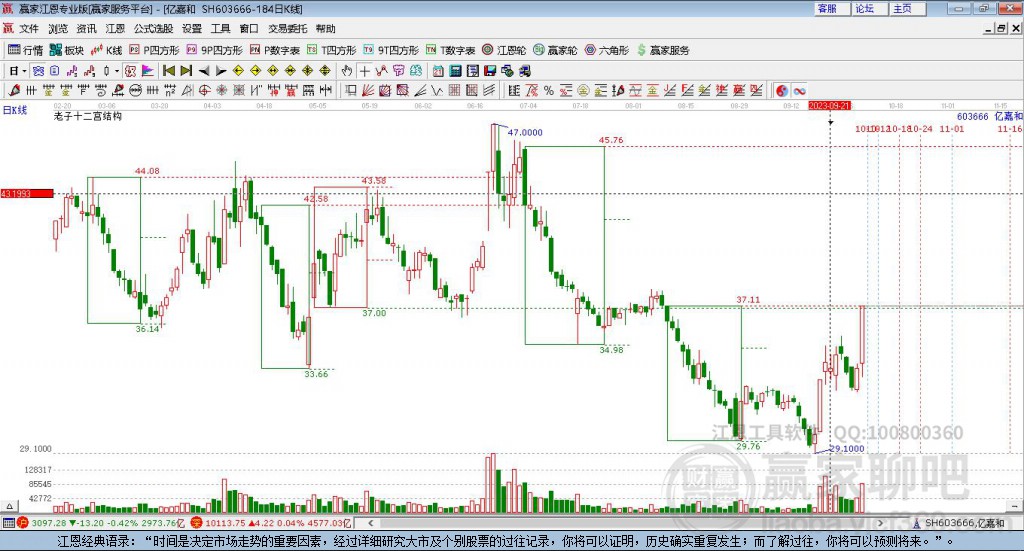
Task: Expand the candlestick style dropdown arrow
Action: [x=117, y=71]
